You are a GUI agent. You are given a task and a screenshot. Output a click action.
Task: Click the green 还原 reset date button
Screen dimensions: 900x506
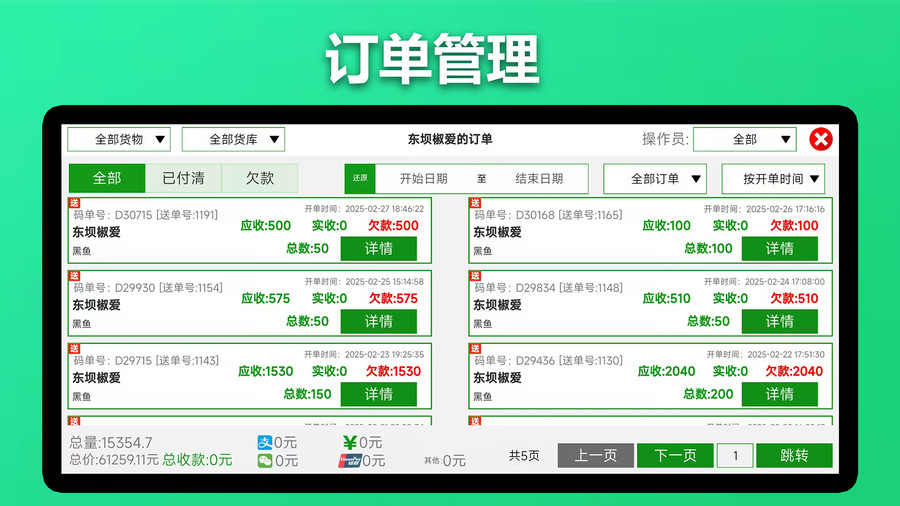[x=359, y=179]
